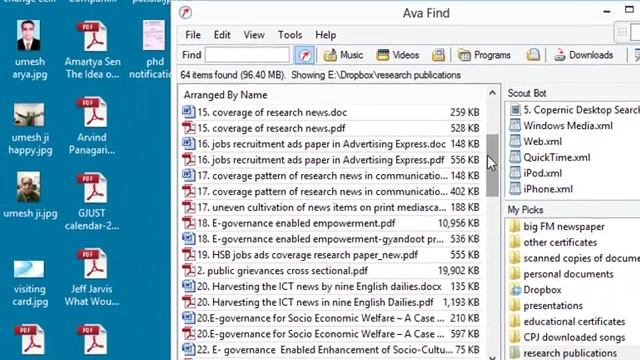Open Web.xml in Scout Bot
The width and height of the screenshot is (640, 360).
pyautogui.click(x=536, y=142)
